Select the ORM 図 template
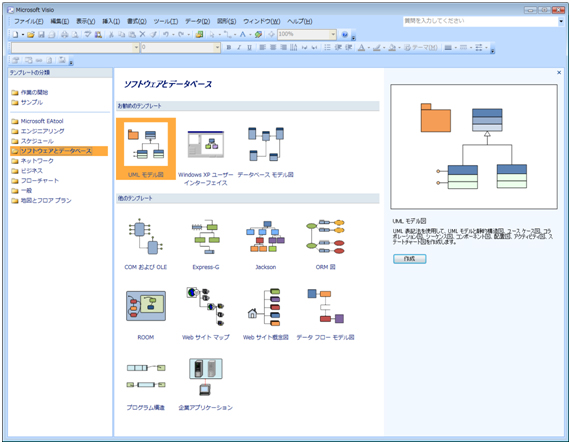 click(x=325, y=244)
